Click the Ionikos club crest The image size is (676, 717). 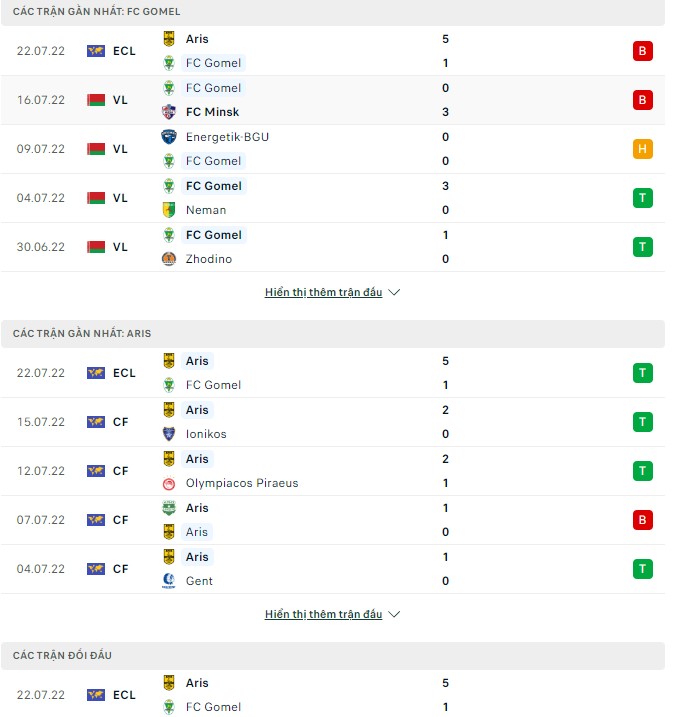point(168,434)
